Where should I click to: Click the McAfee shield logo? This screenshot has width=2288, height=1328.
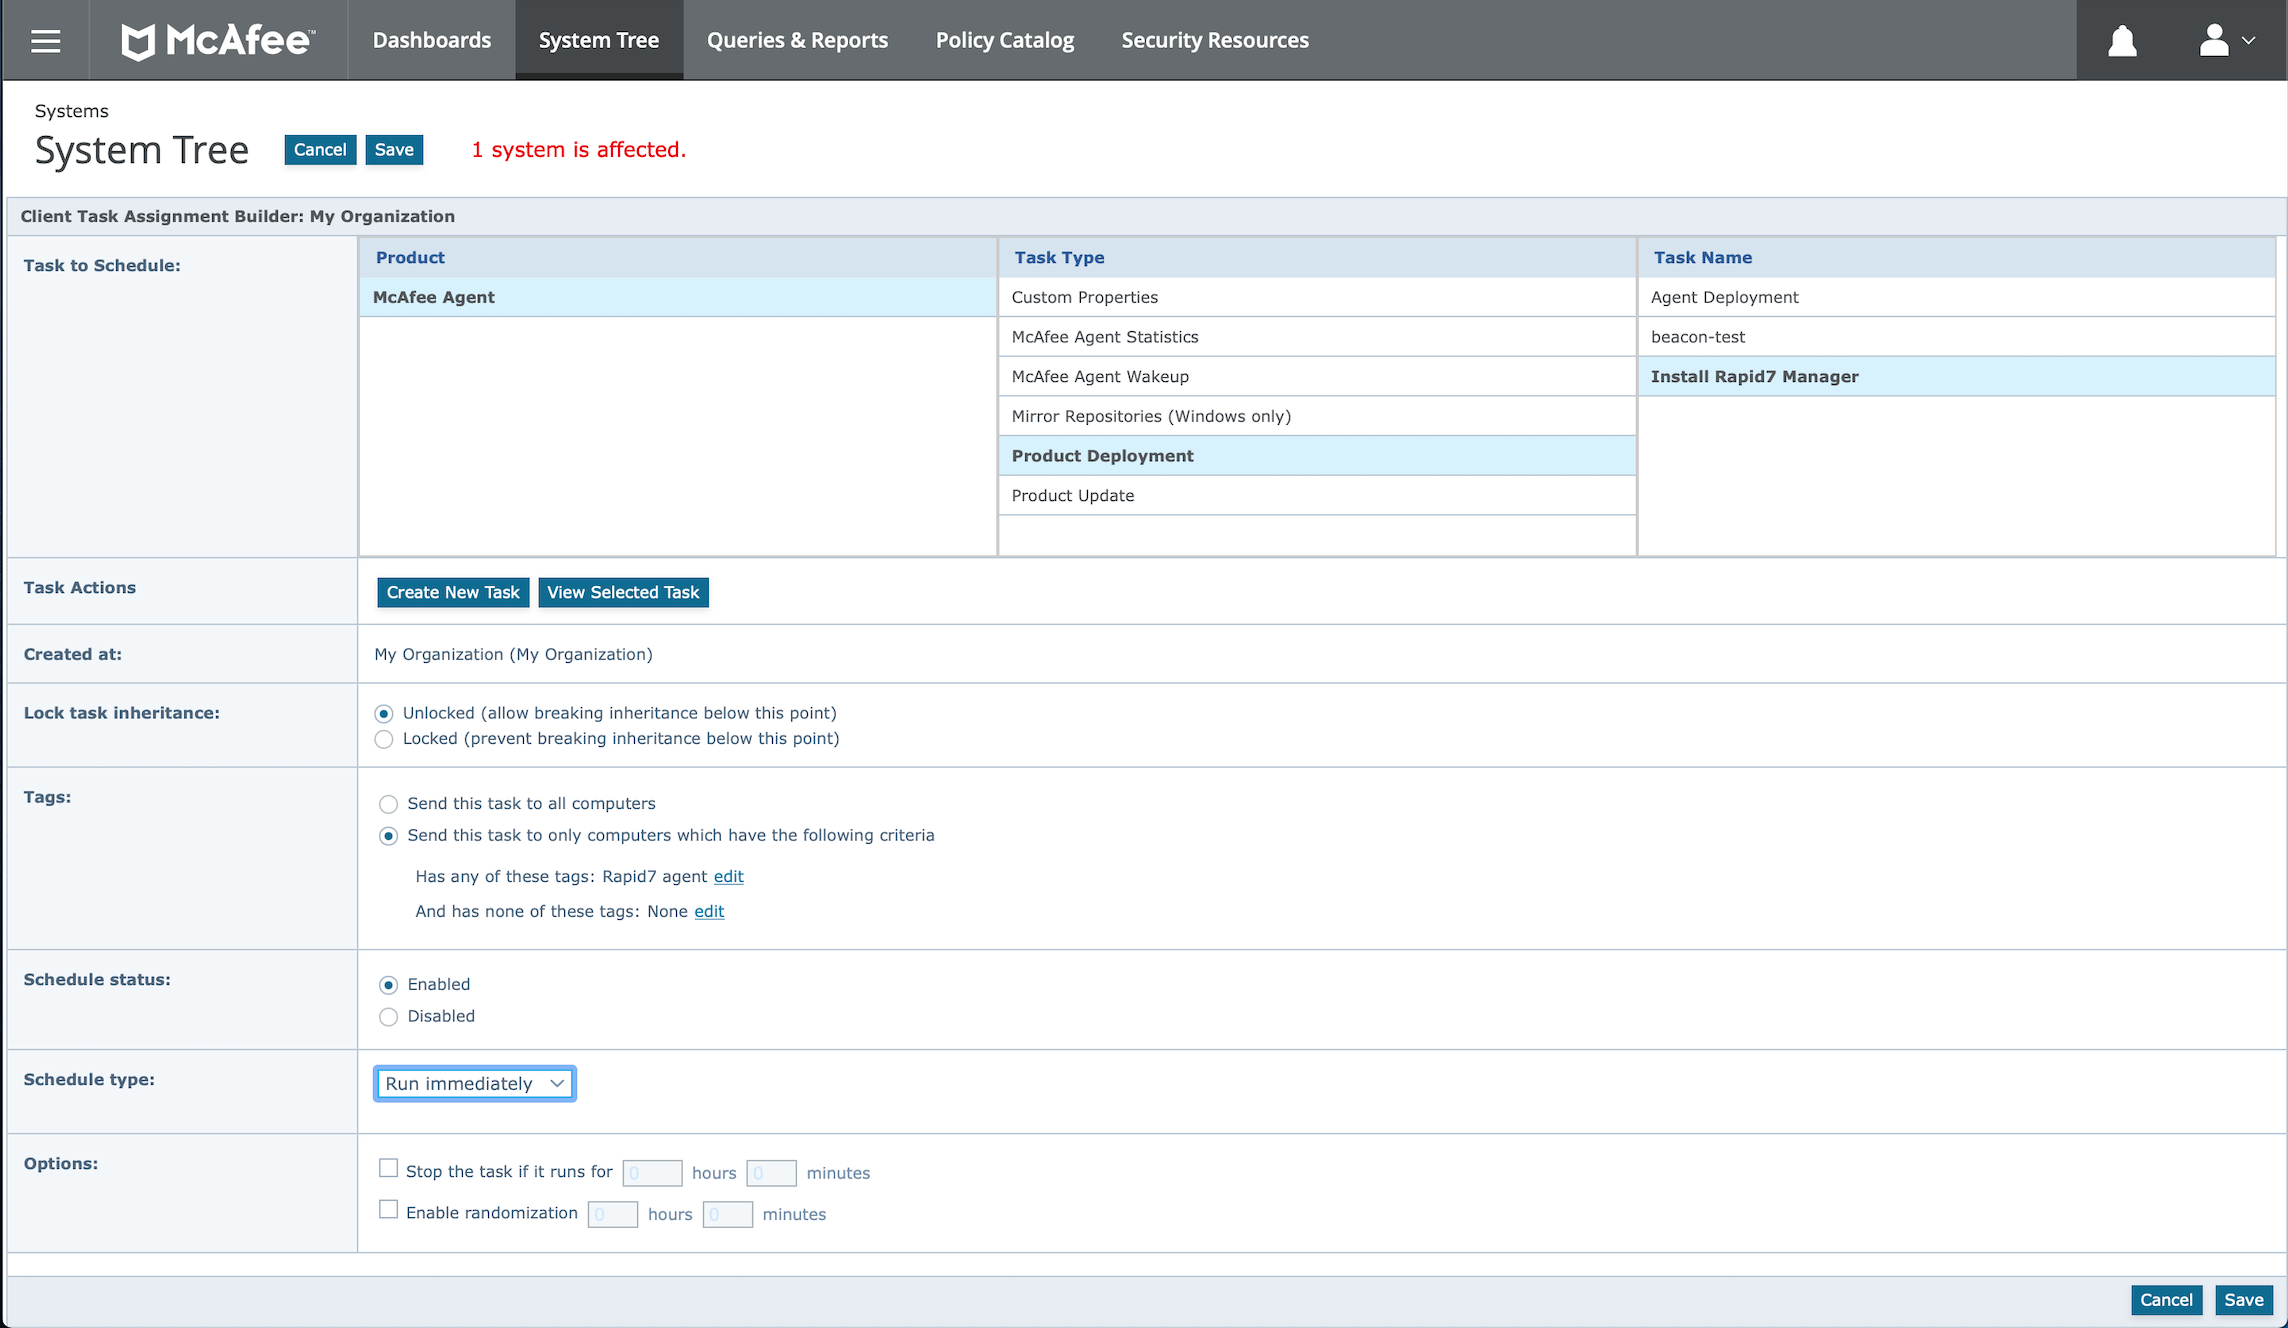[139, 41]
